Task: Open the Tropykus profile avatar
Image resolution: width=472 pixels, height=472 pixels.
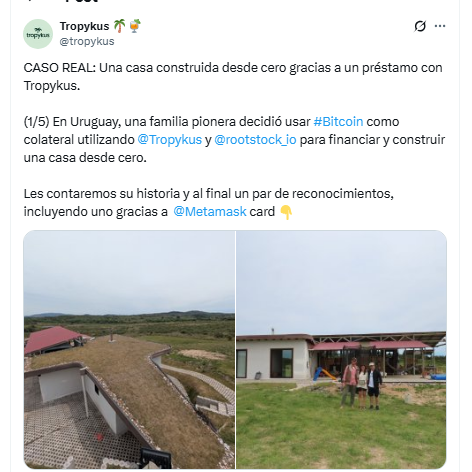Action: pos(38,34)
